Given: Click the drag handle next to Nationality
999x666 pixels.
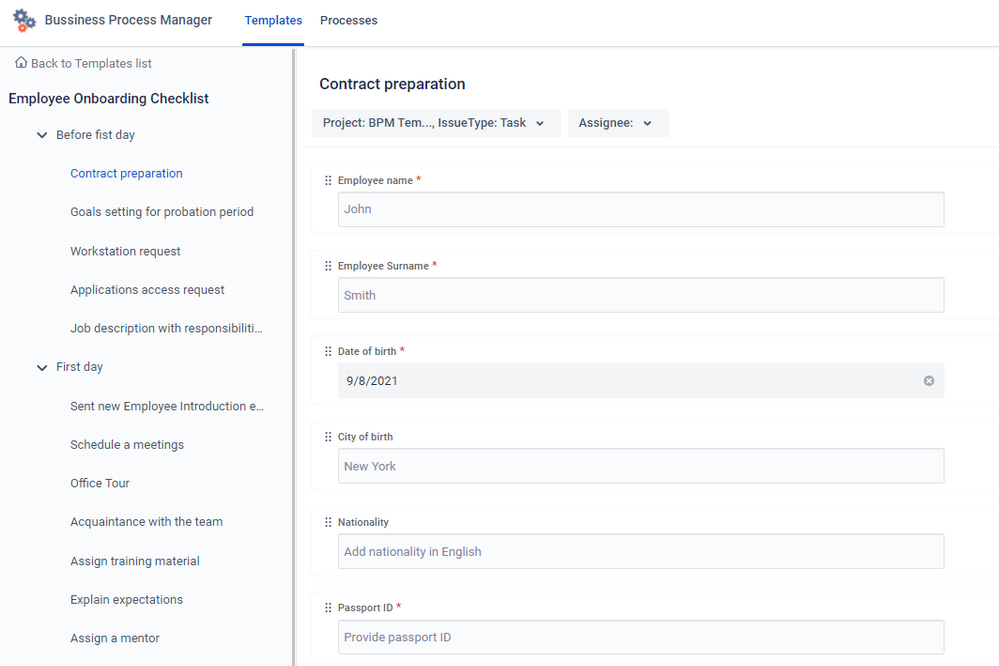Looking at the screenshot, I should [328, 522].
